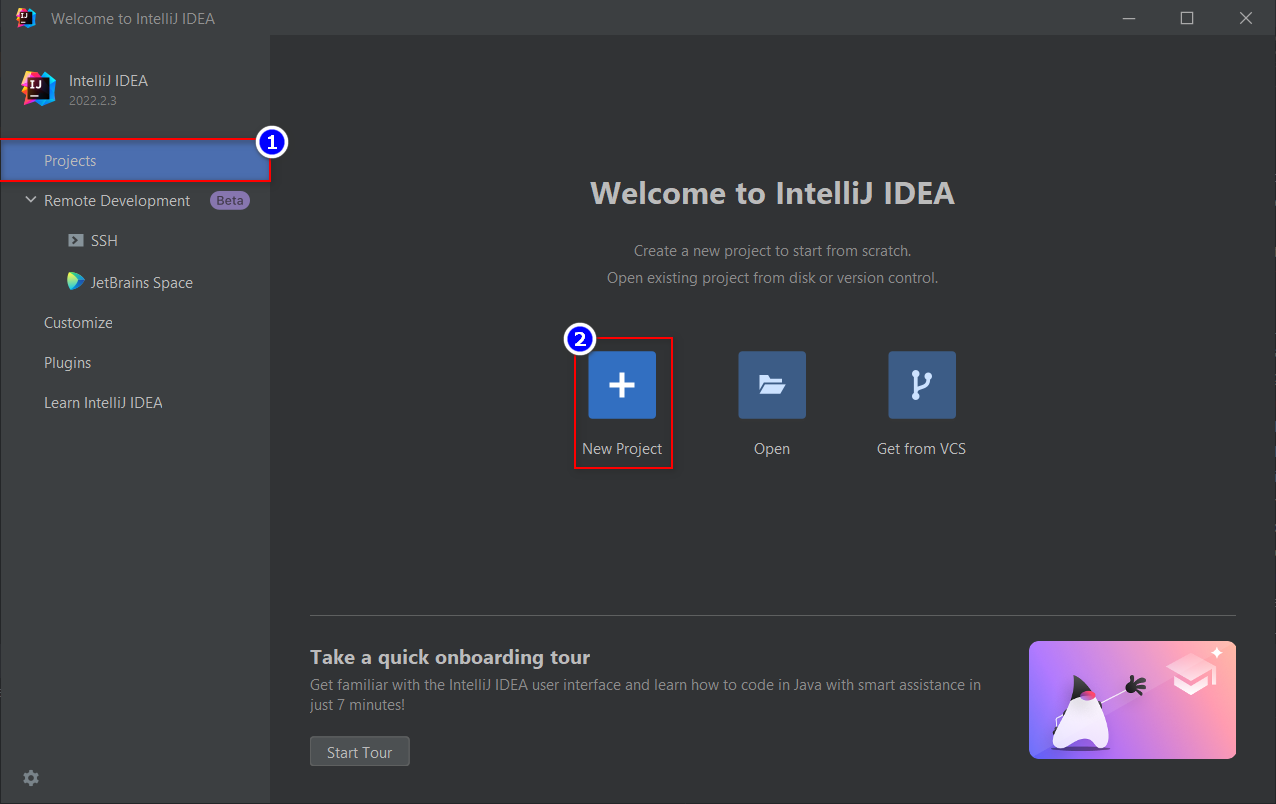This screenshot has width=1276, height=804.
Task: Click the Open folder icon
Action: tap(772, 385)
